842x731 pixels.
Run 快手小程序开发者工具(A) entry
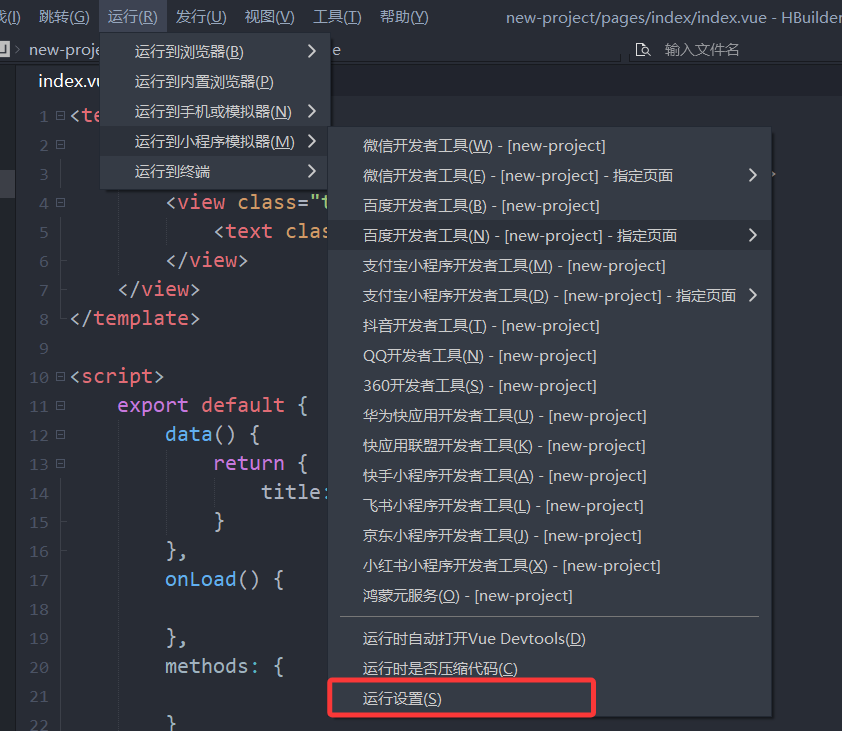(x=550, y=476)
